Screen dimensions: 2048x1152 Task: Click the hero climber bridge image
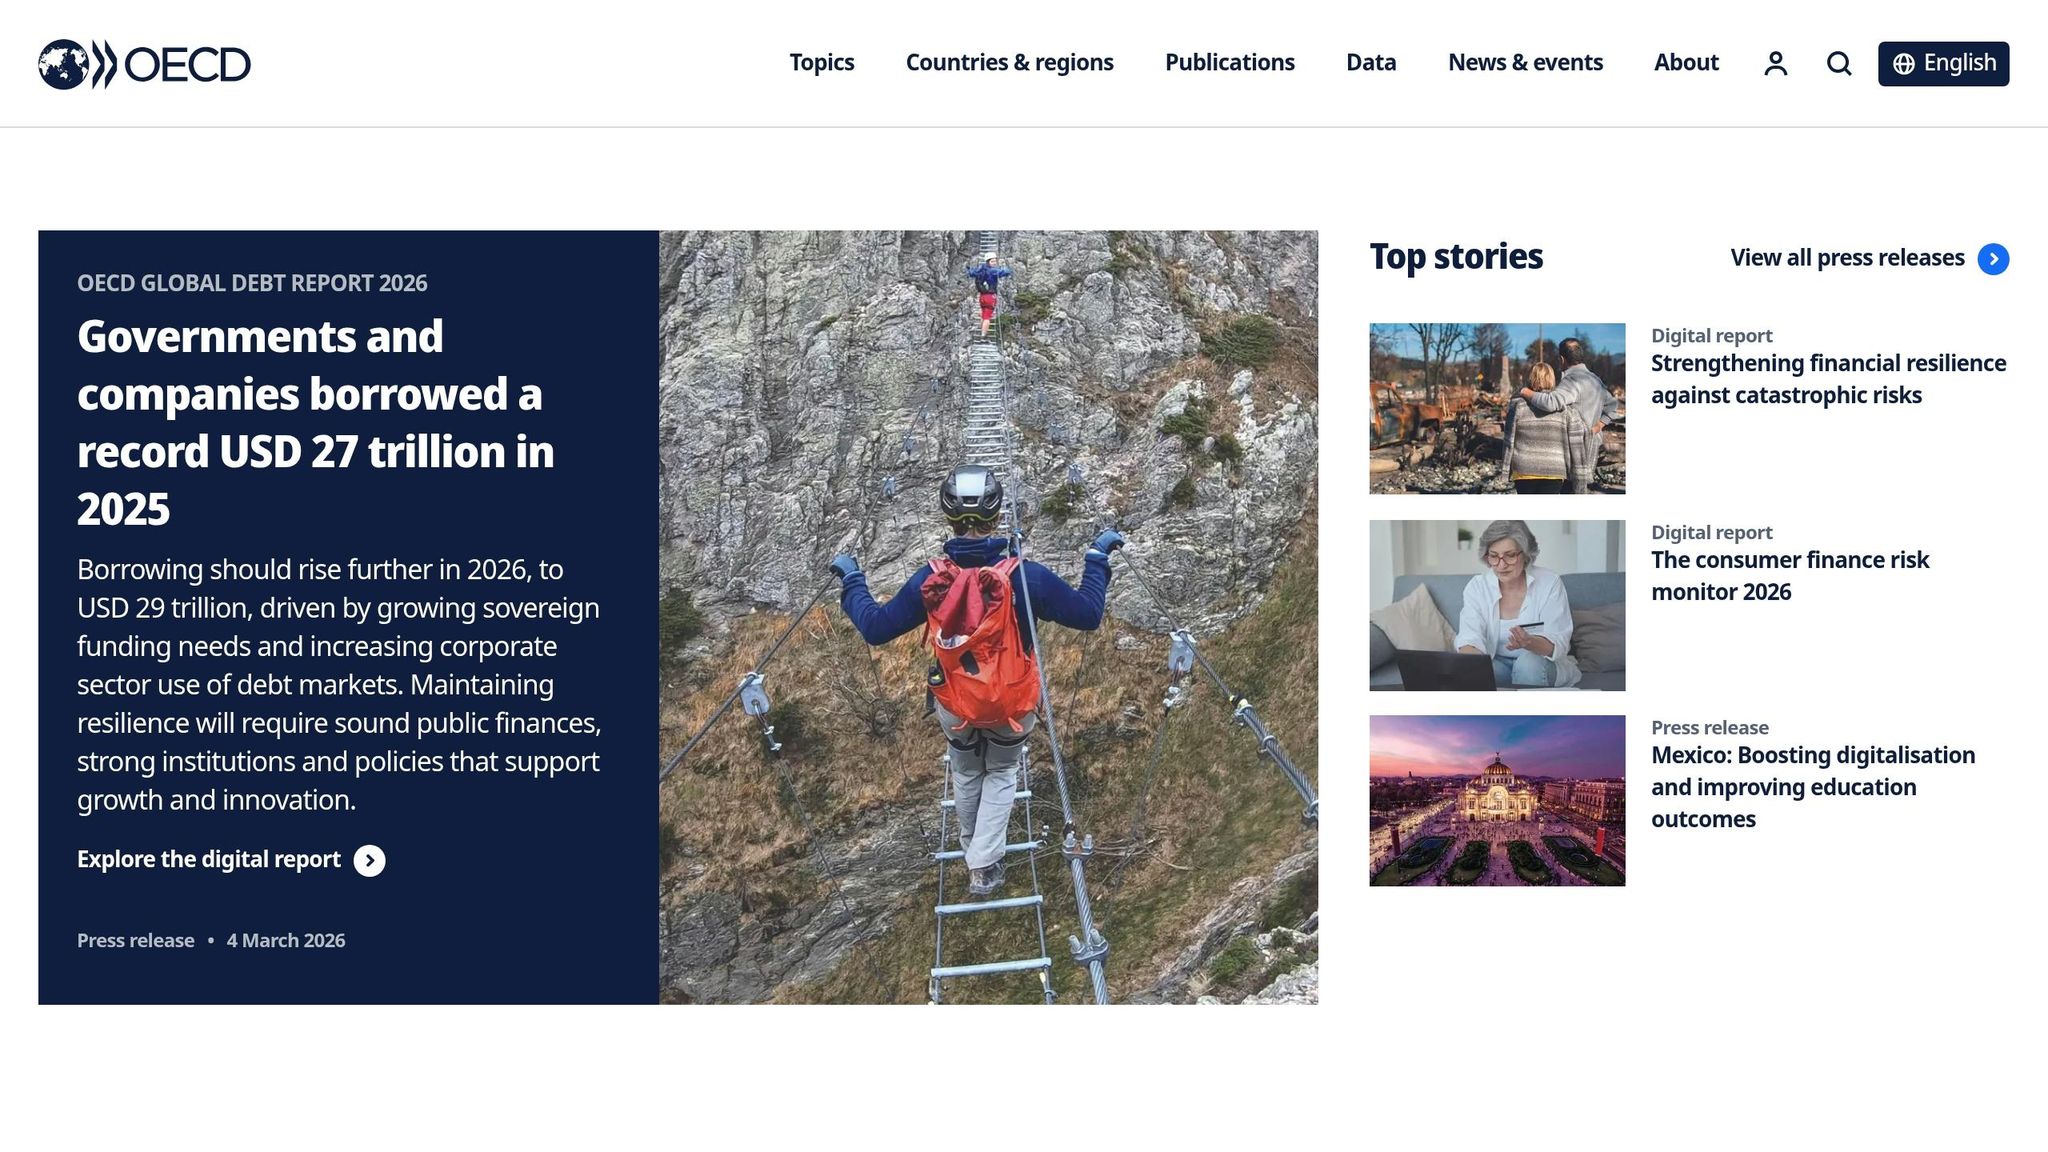pyautogui.click(x=988, y=617)
